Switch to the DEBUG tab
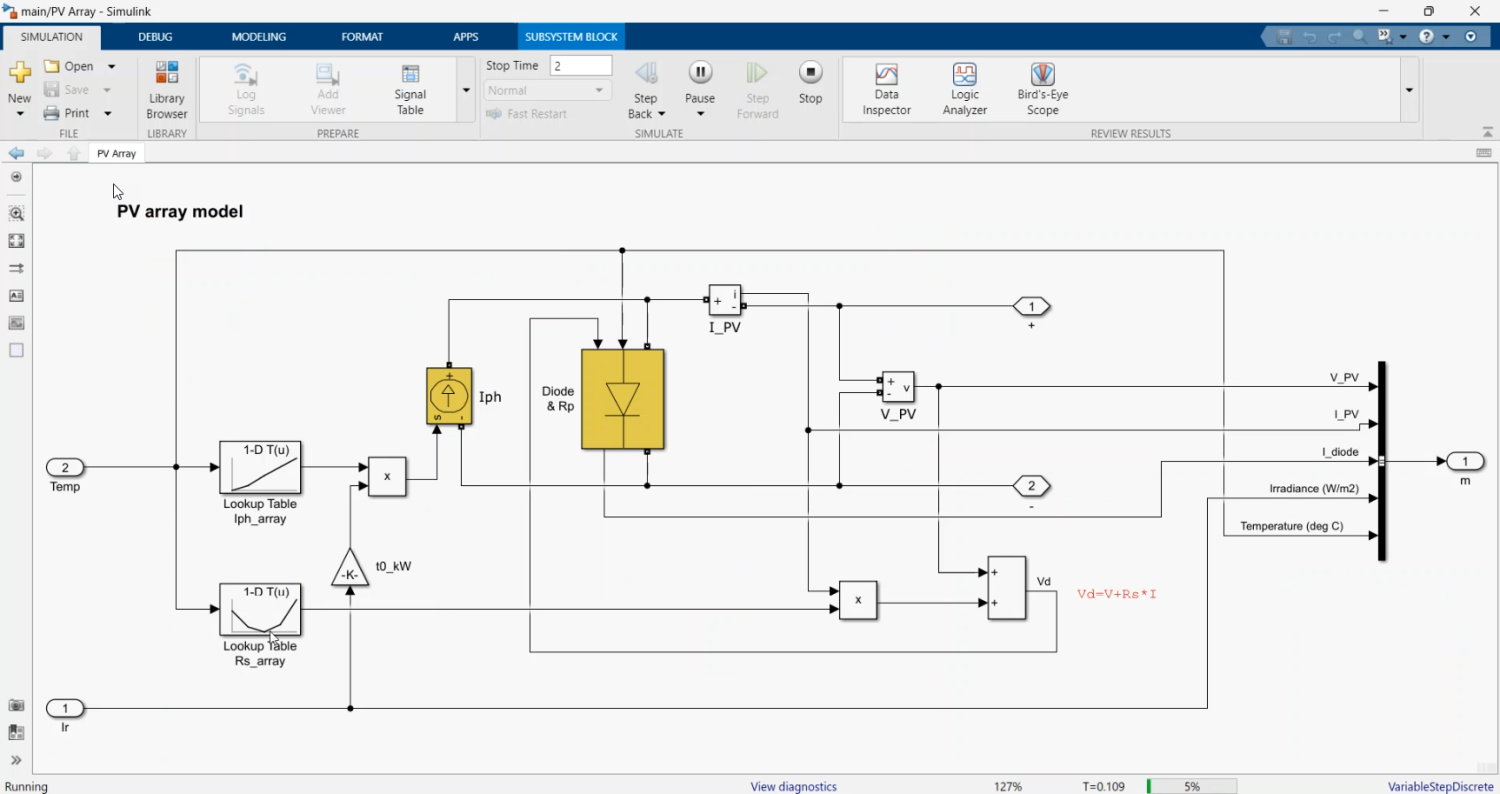The image size is (1500, 794). 155,37
